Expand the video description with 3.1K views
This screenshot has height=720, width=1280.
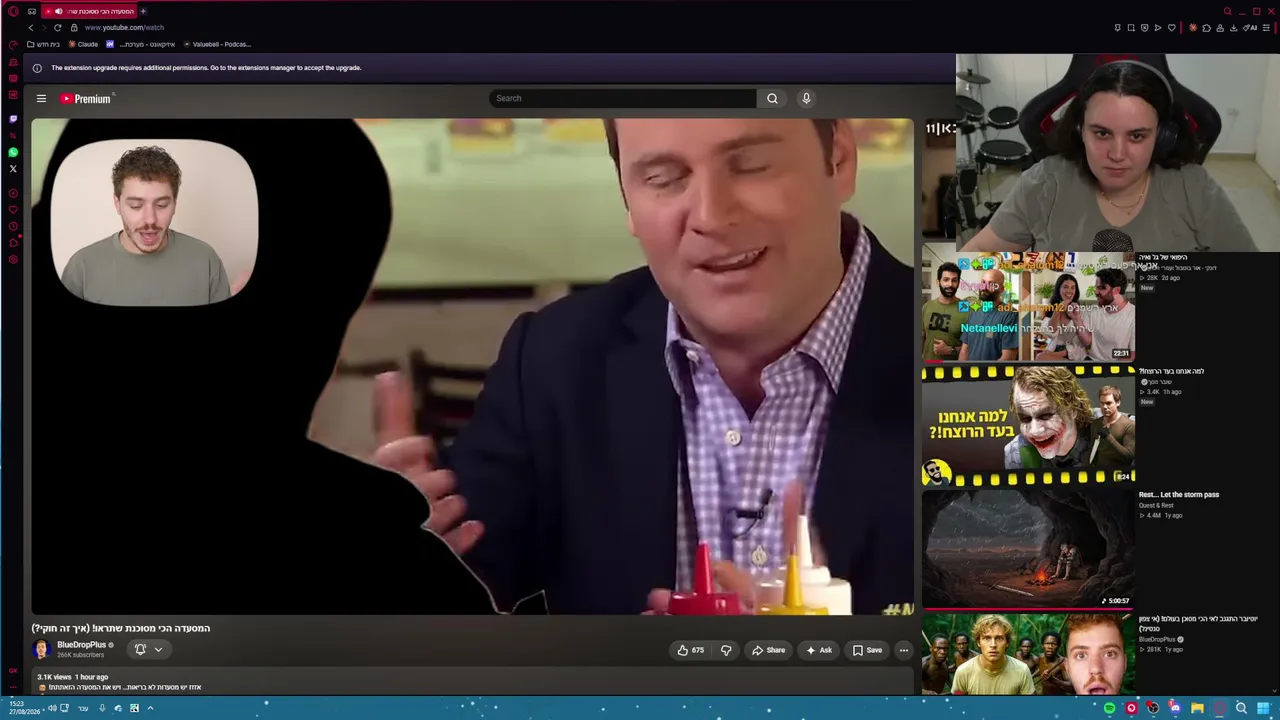tap(472, 682)
